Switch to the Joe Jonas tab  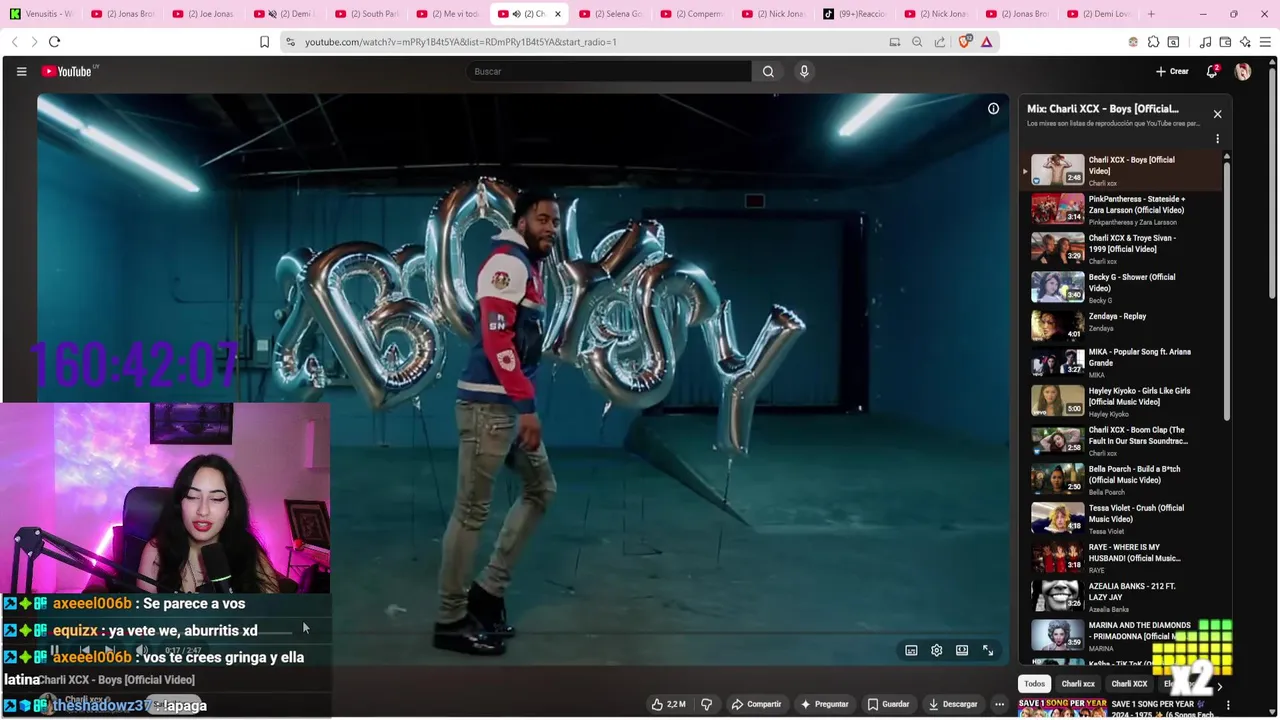point(204,14)
